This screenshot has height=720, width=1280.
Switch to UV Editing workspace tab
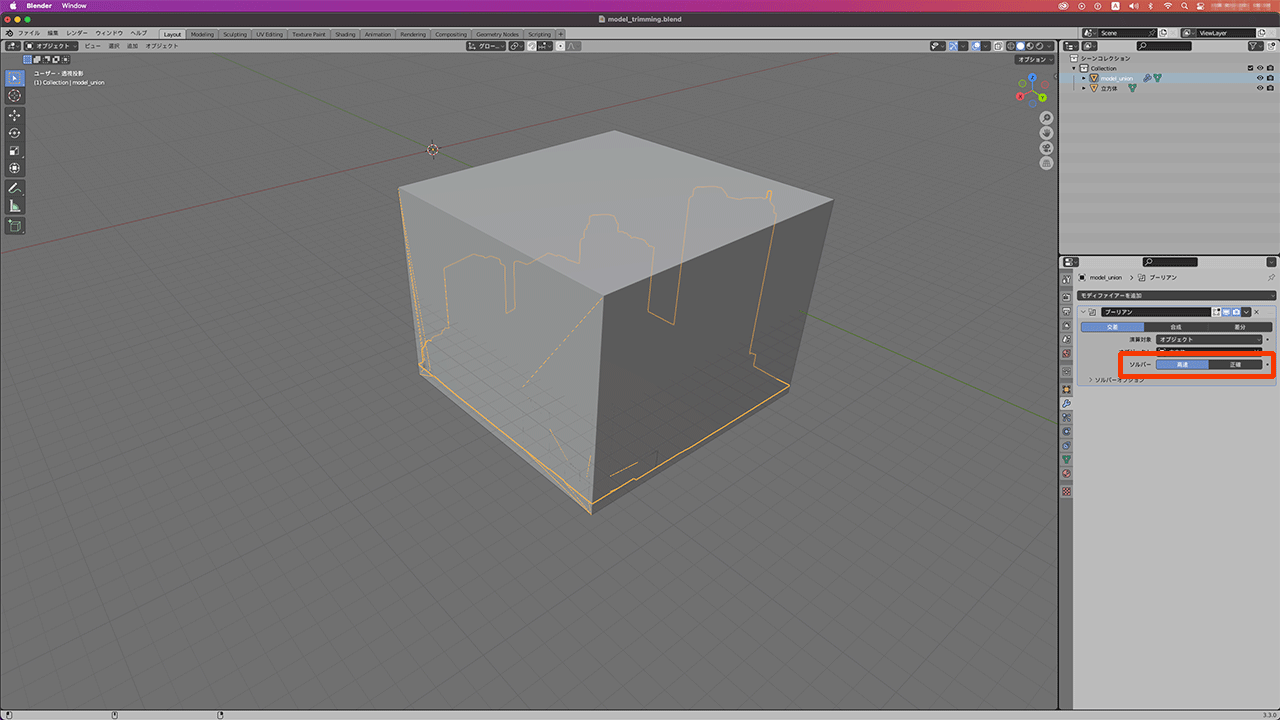click(x=270, y=34)
